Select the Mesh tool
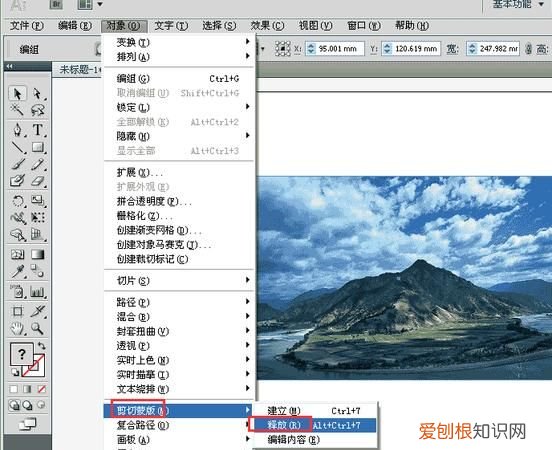This screenshot has width=552, height=450. (x=17, y=254)
